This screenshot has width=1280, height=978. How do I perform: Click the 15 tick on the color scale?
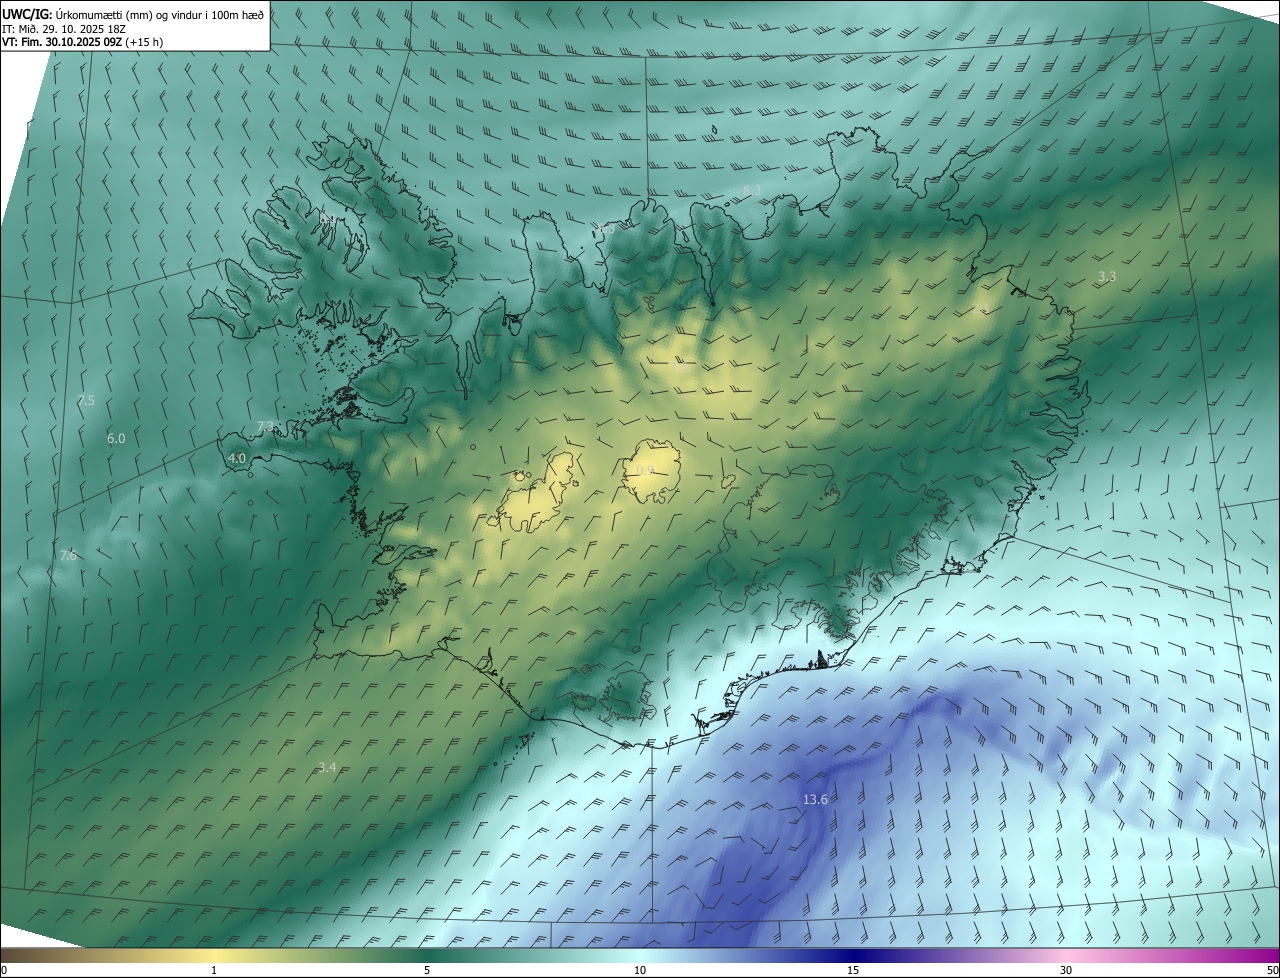tap(853, 970)
